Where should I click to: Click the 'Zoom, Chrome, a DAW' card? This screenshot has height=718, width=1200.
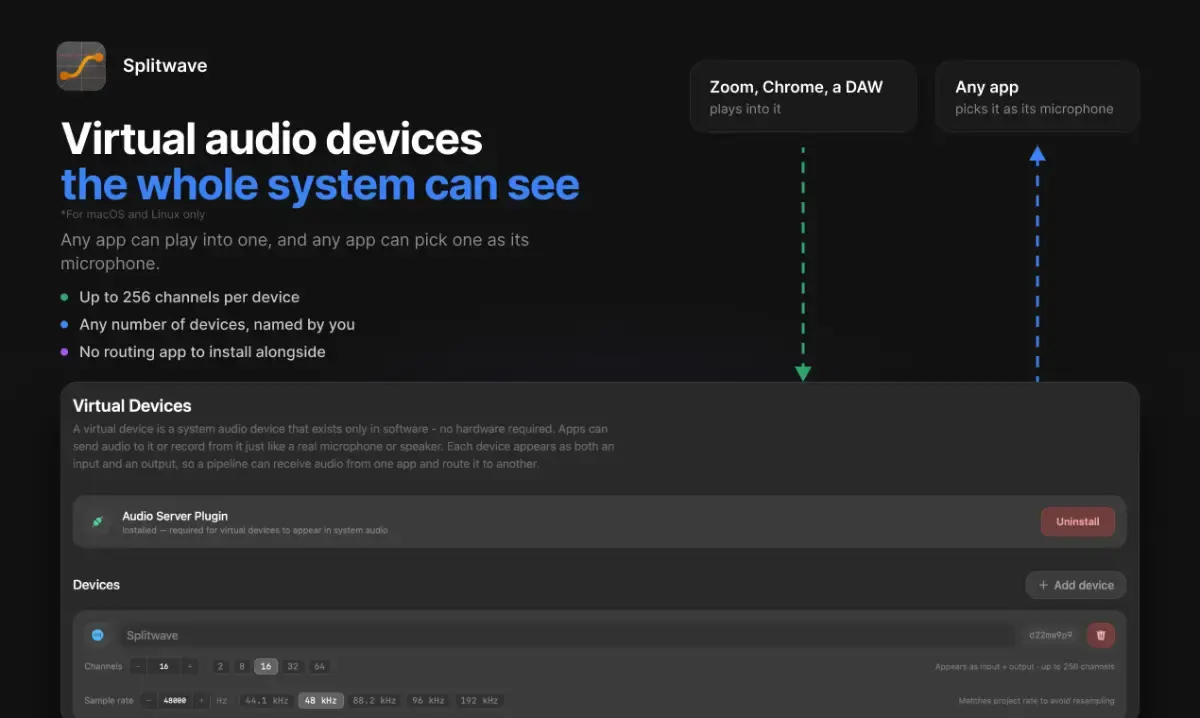tap(803, 96)
